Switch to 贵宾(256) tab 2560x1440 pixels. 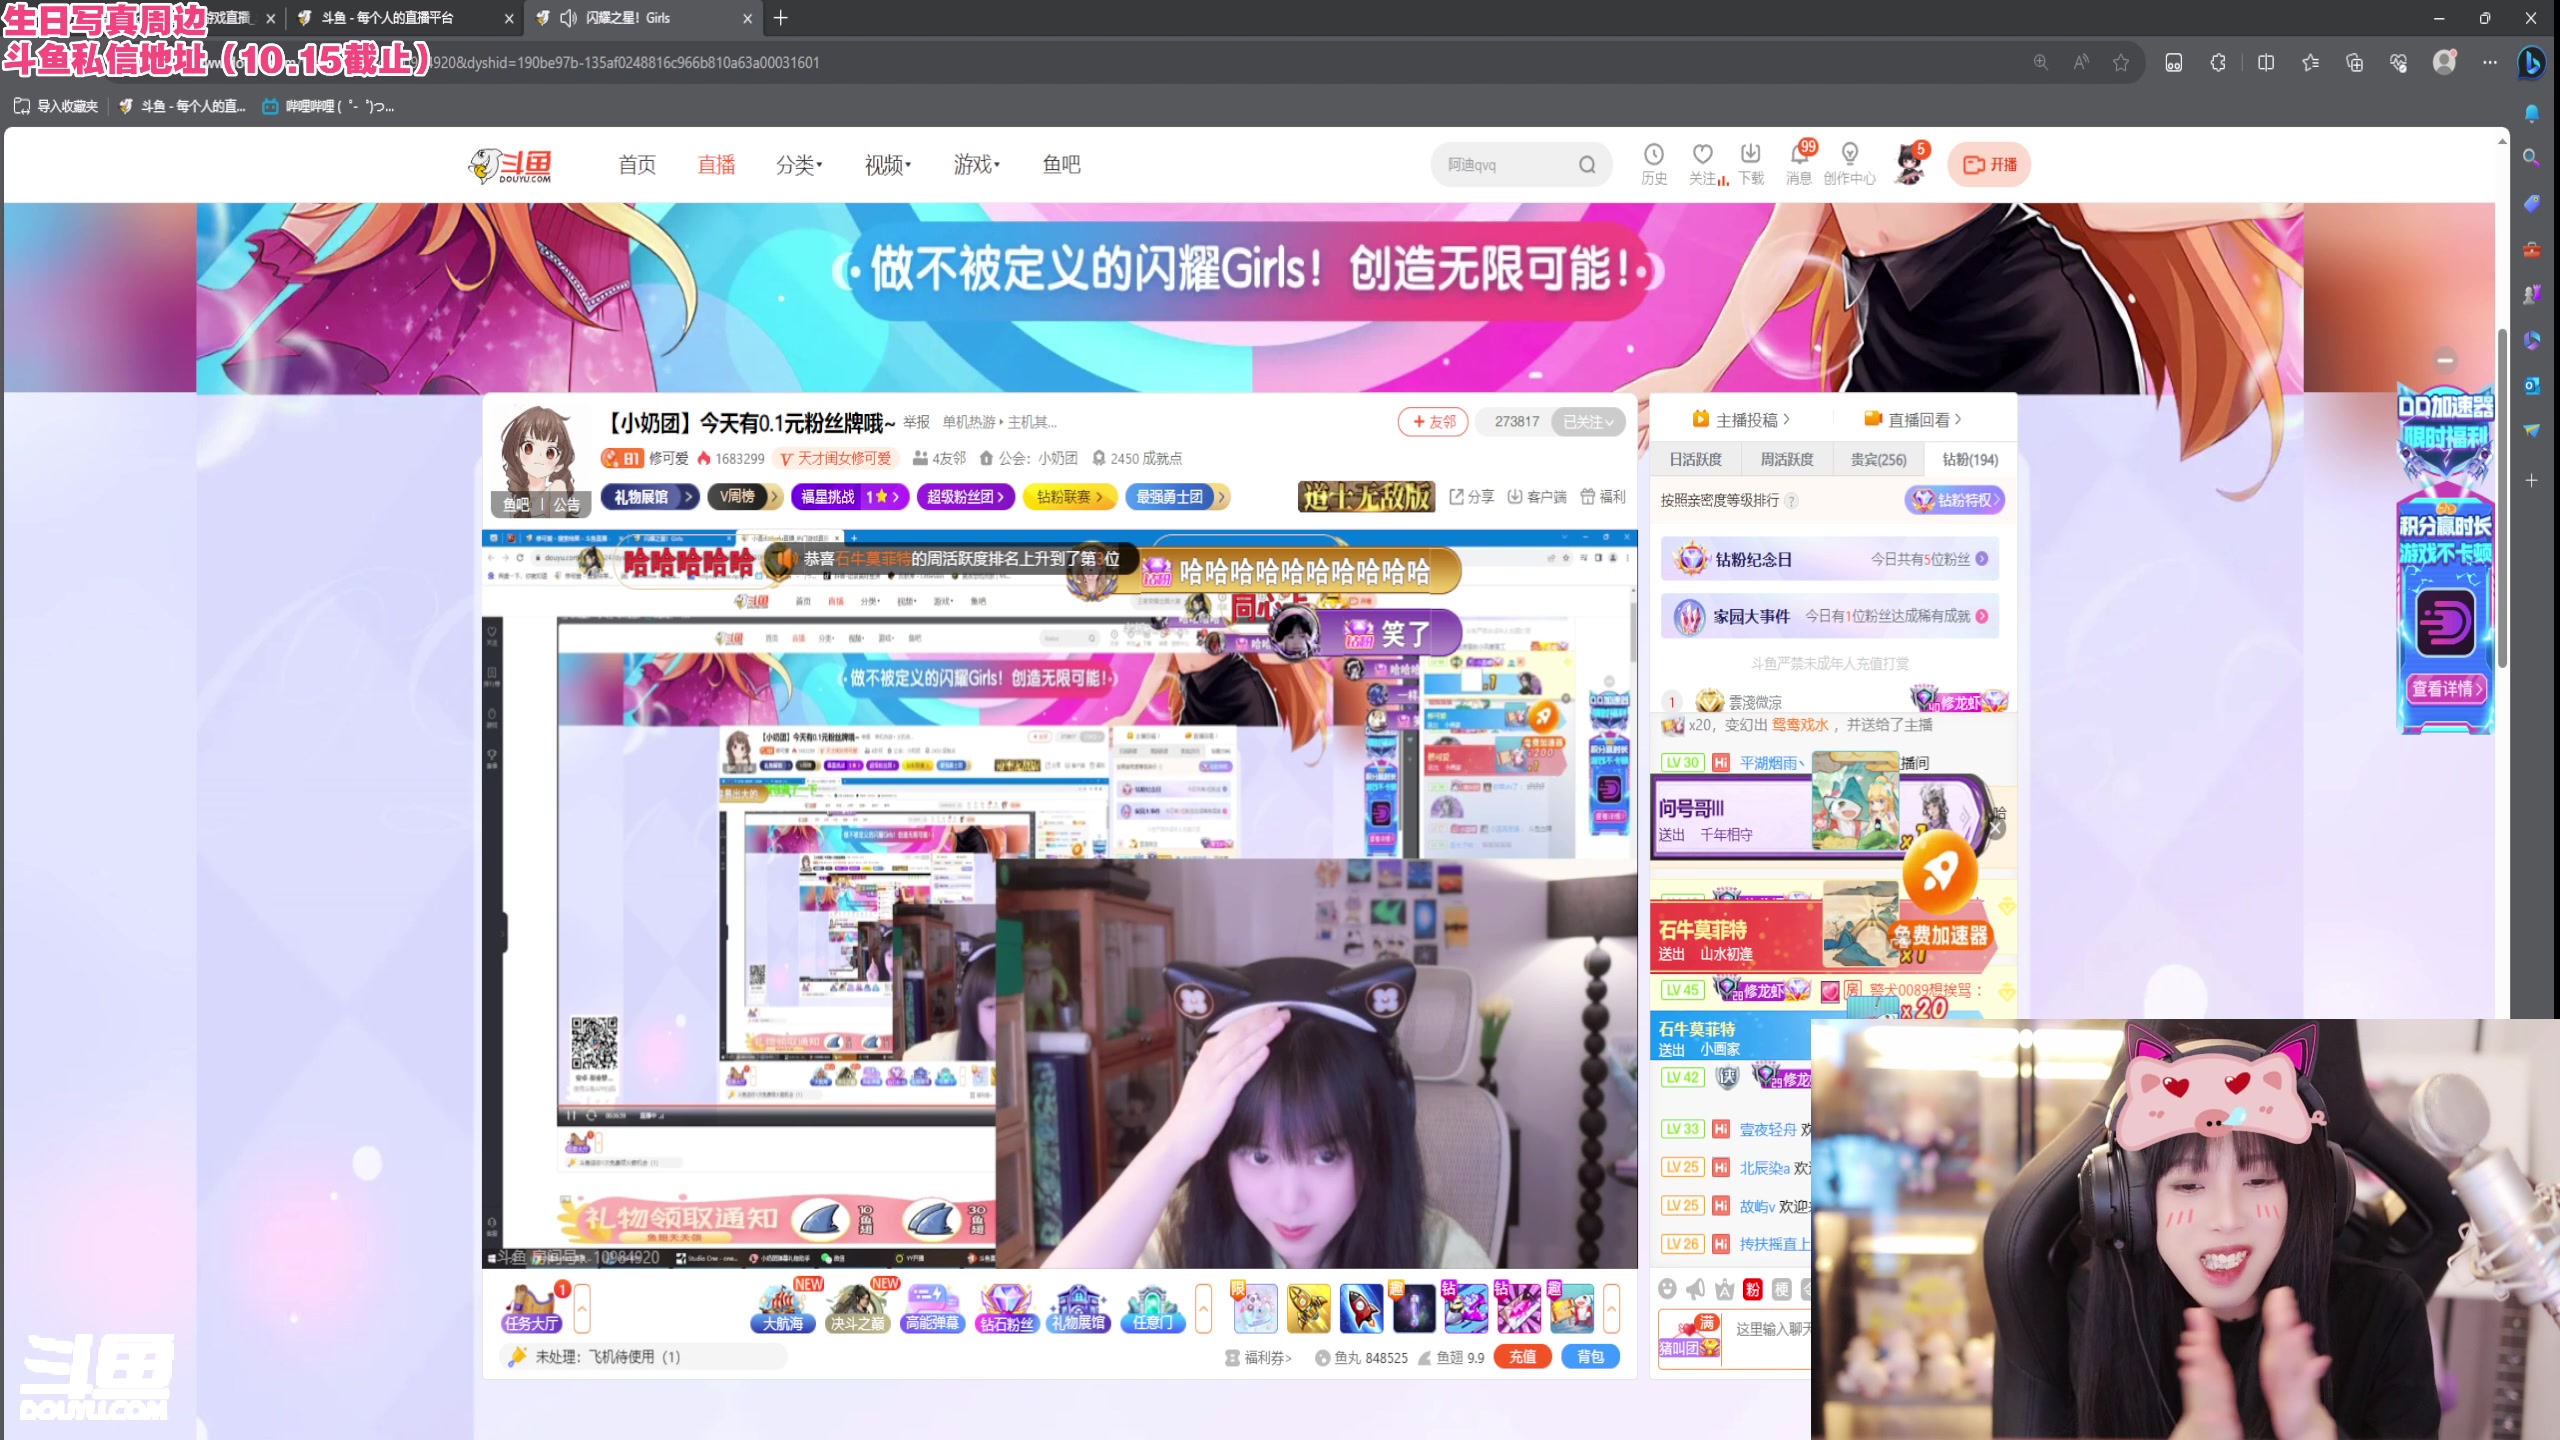point(1878,459)
